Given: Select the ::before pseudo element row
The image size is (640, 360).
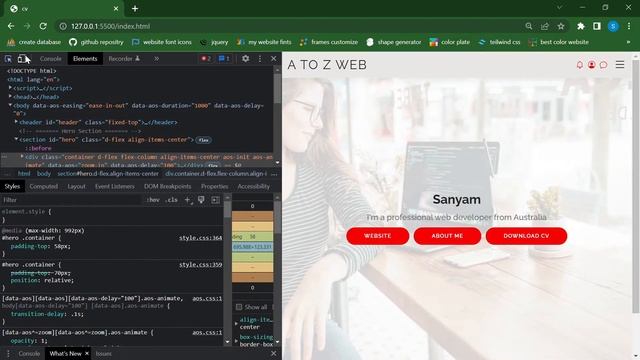Looking at the screenshot, I should pyautogui.click(x=38, y=148).
